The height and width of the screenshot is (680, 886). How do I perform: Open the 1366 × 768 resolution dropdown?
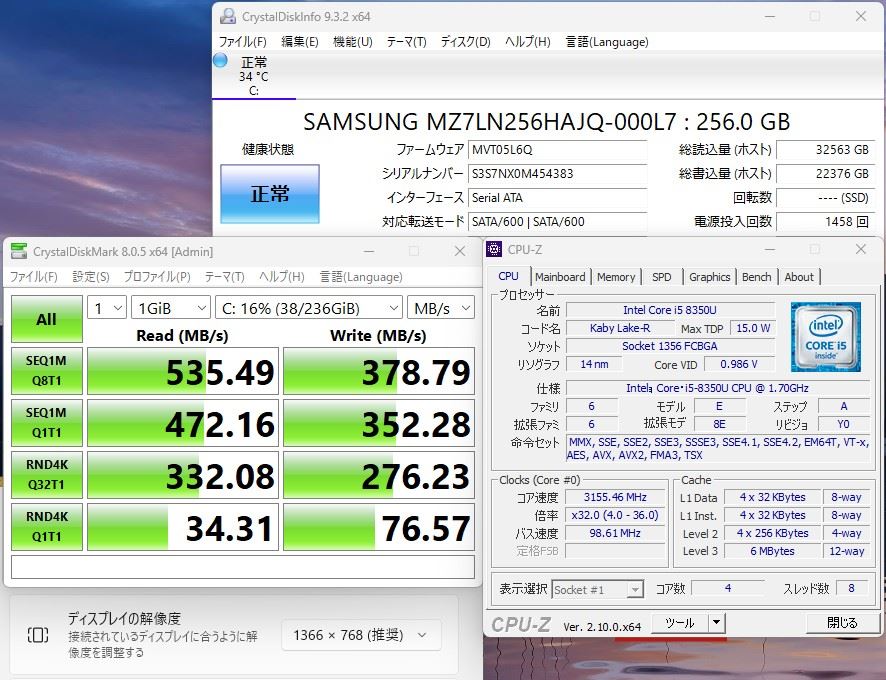(x=361, y=635)
